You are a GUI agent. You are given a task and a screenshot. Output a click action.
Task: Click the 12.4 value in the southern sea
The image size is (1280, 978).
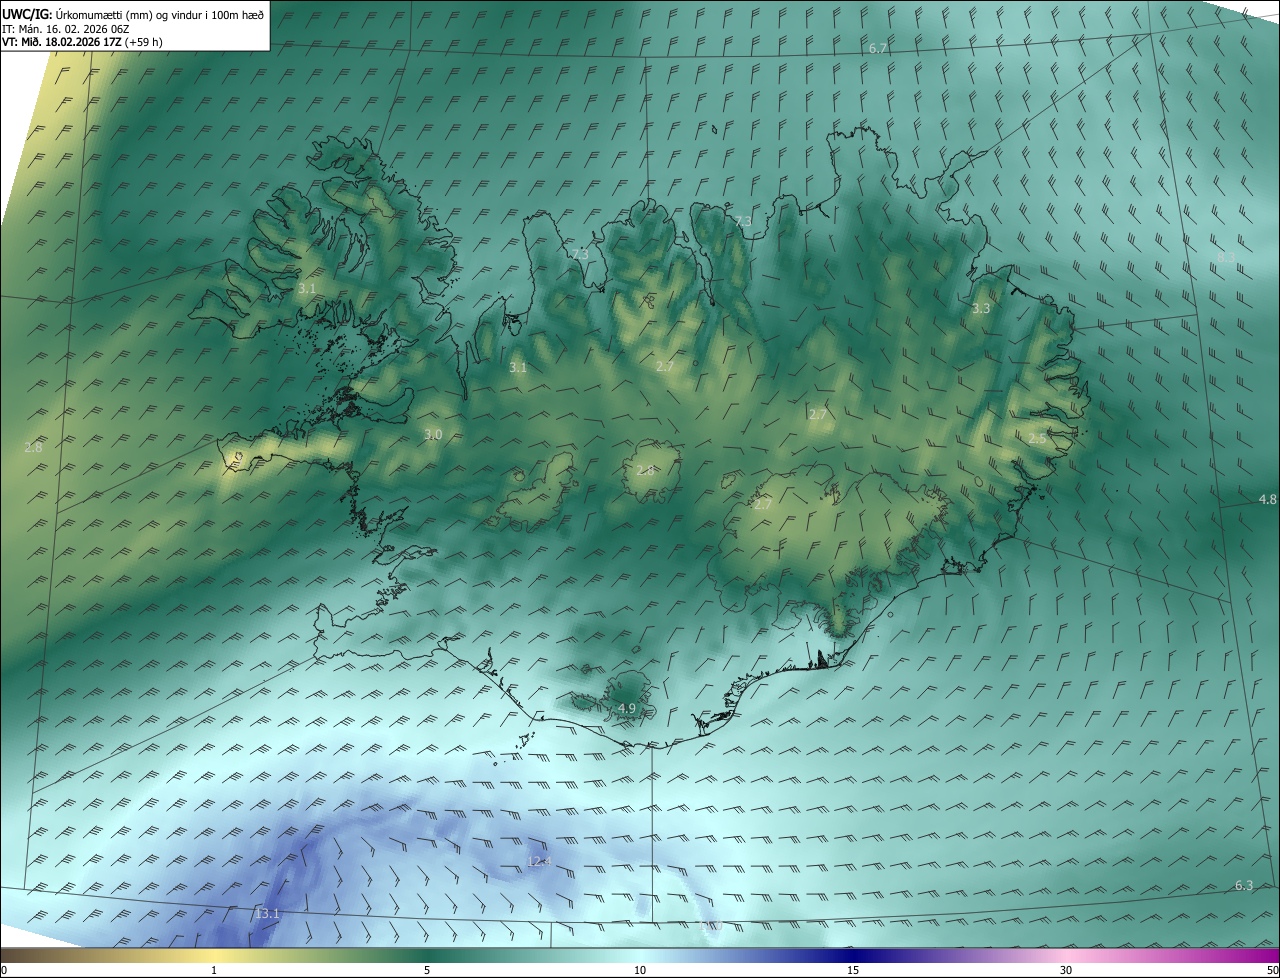coord(539,861)
